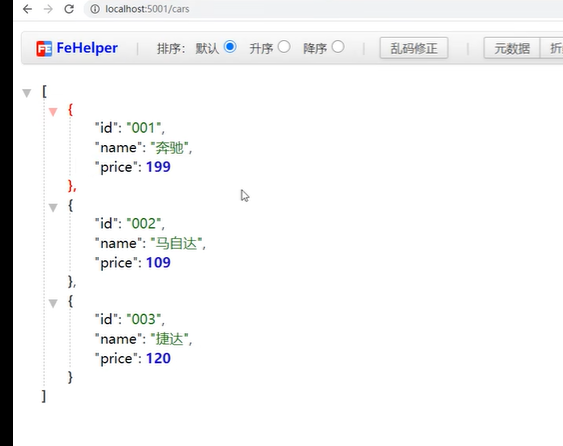563x446 pixels.
Task: Go back using browser back arrow
Action: pyautogui.click(x=27, y=9)
